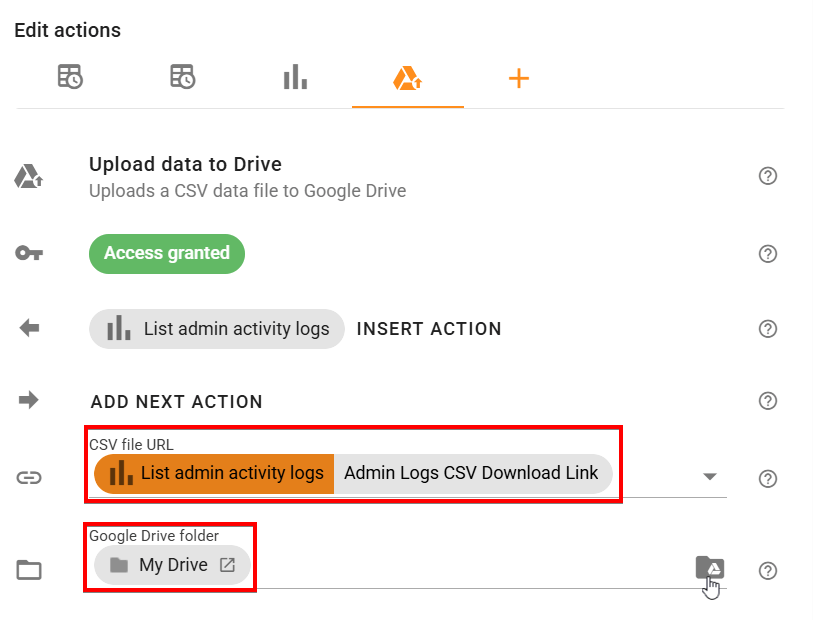This screenshot has height=620, width=813.
Task: Open My Drive in a new window
Action: click(x=226, y=564)
